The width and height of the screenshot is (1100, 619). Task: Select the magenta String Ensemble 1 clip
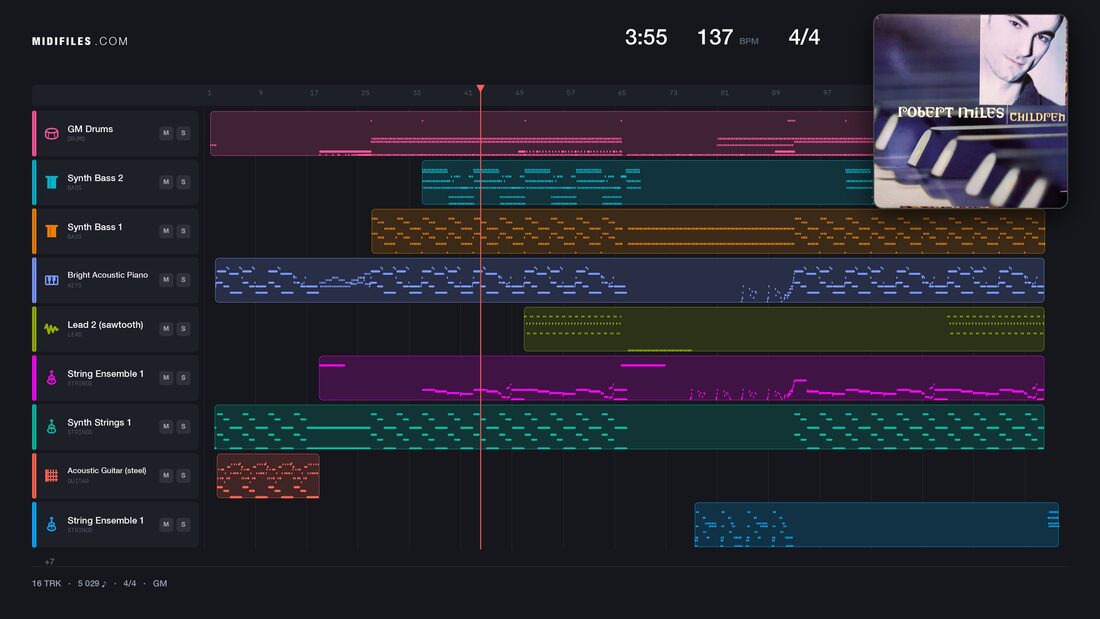(x=681, y=378)
